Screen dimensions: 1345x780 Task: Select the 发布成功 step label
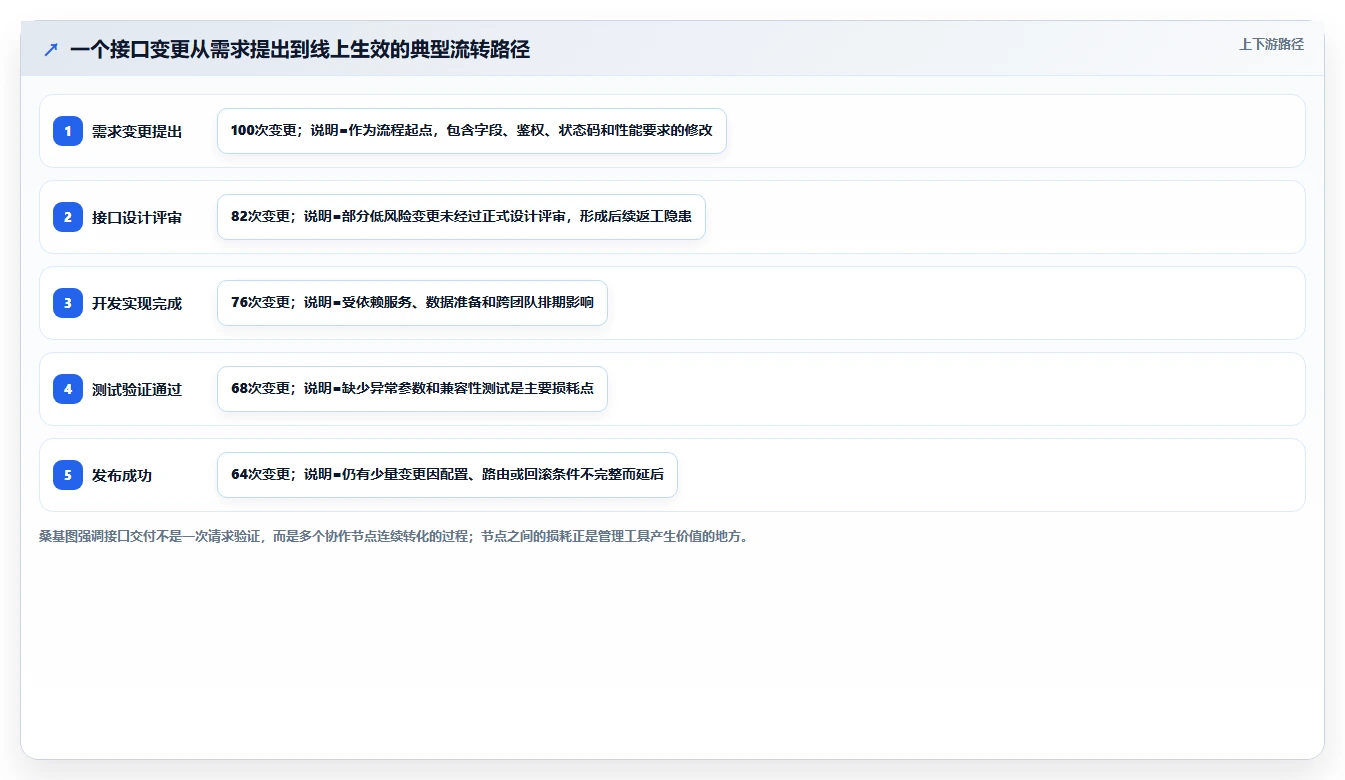[122, 475]
